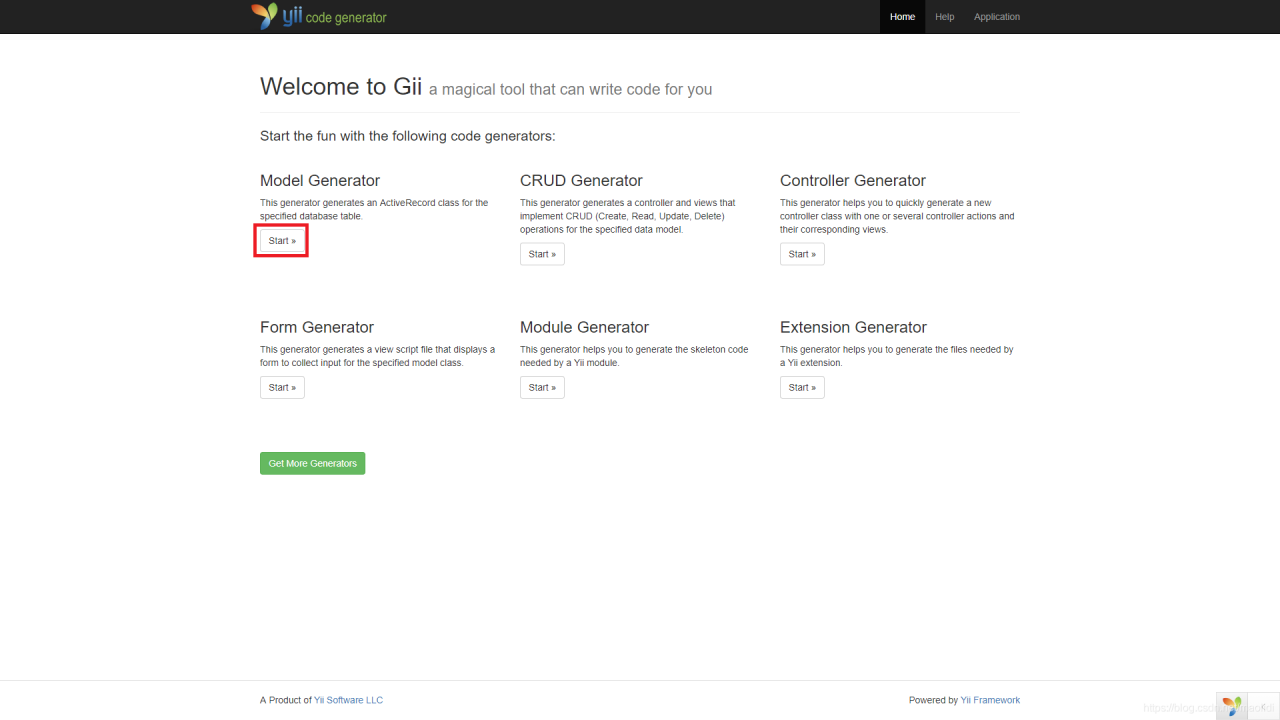Click the Module Generator heading
Screen dimensions: 1280x720
tap(584, 327)
